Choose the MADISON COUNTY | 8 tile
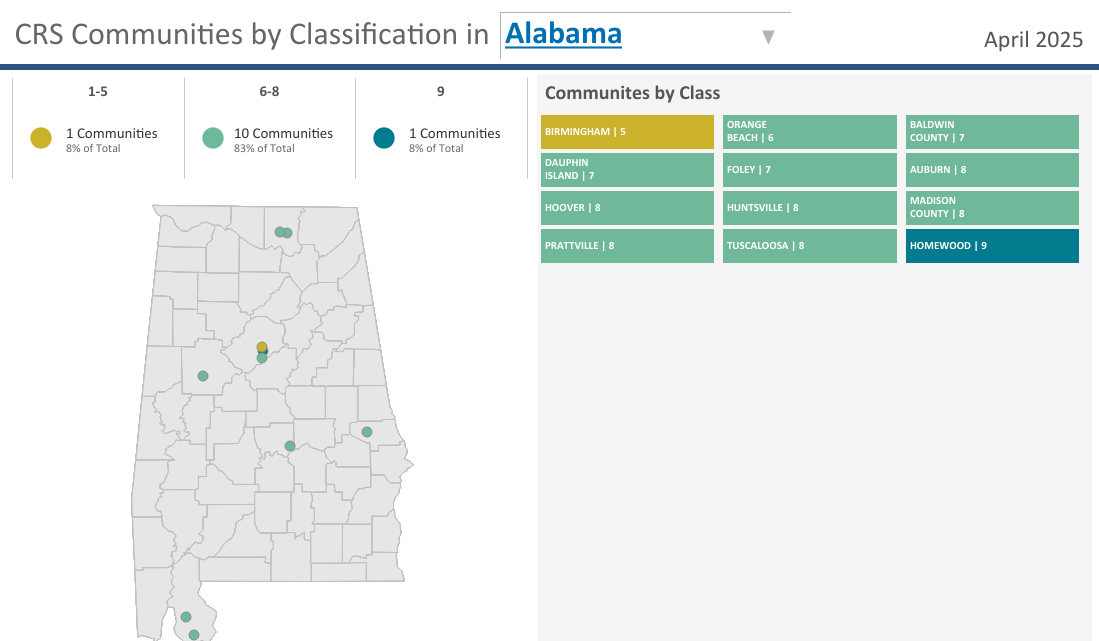 coord(992,208)
